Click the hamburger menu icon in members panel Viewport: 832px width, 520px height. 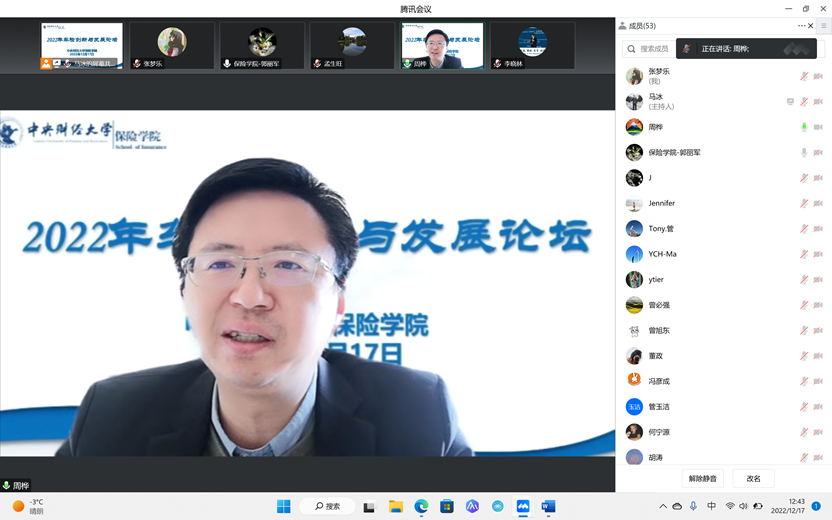point(824,26)
